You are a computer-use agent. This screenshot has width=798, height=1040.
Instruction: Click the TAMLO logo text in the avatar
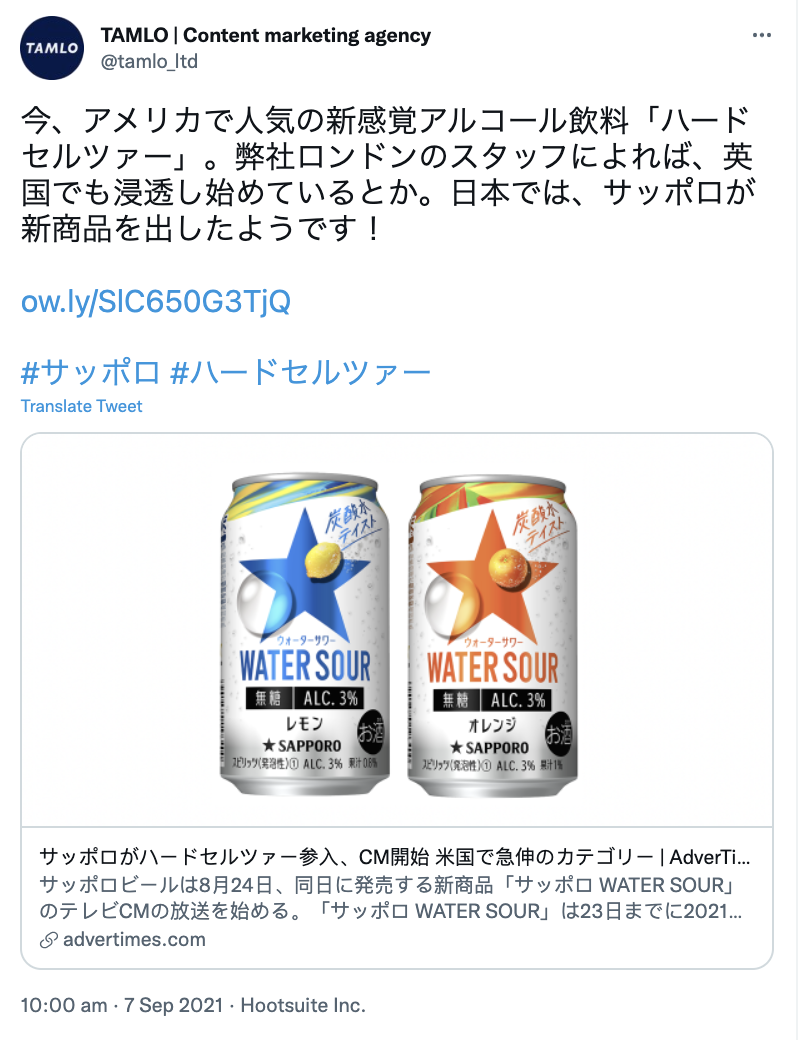tap(52, 48)
